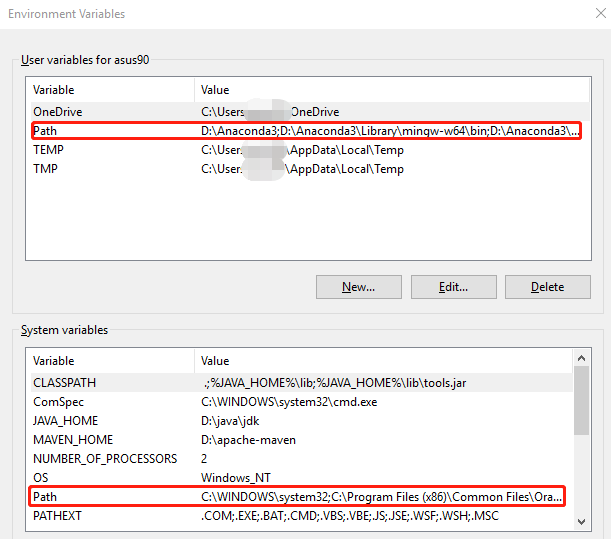Click the OneDrive folder value cell
The height and width of the screenshot is (539, 611).
pyautogui.click(x=270, y=112)
